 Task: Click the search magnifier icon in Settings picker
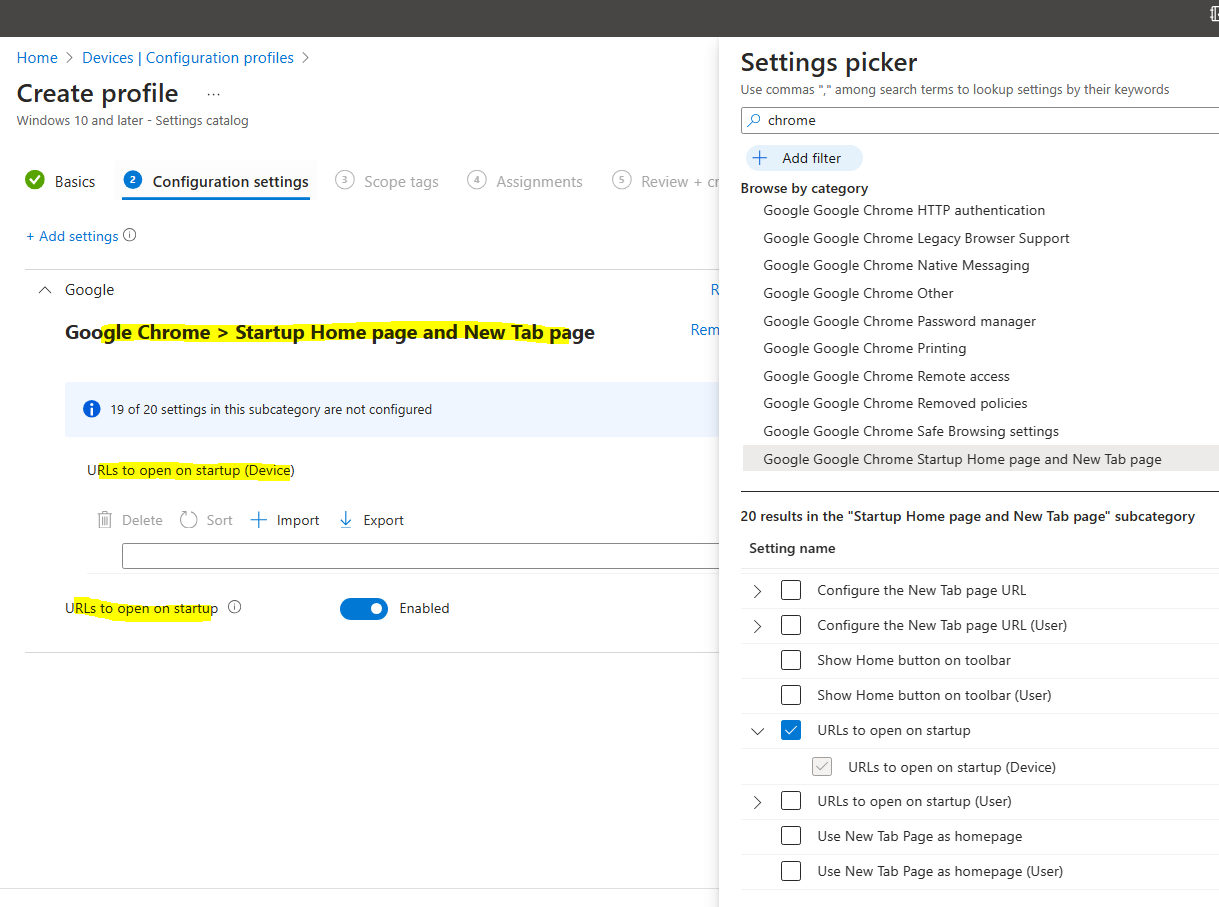coord(754,120)
